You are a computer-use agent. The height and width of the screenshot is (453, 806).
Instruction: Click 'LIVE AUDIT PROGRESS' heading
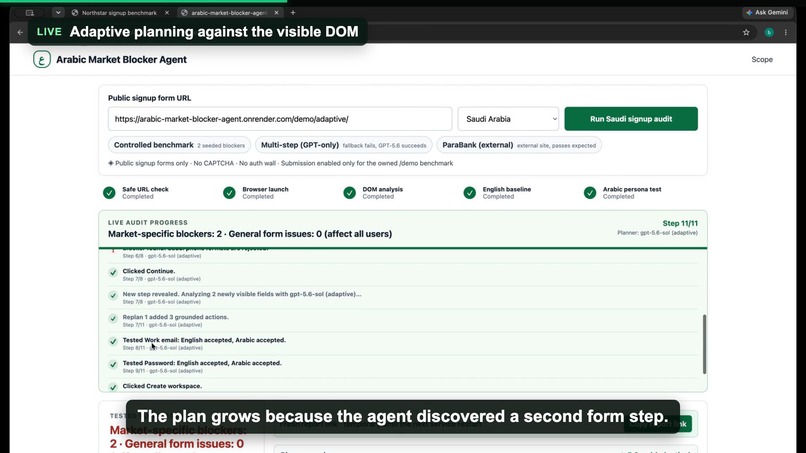tap(148, 223)
